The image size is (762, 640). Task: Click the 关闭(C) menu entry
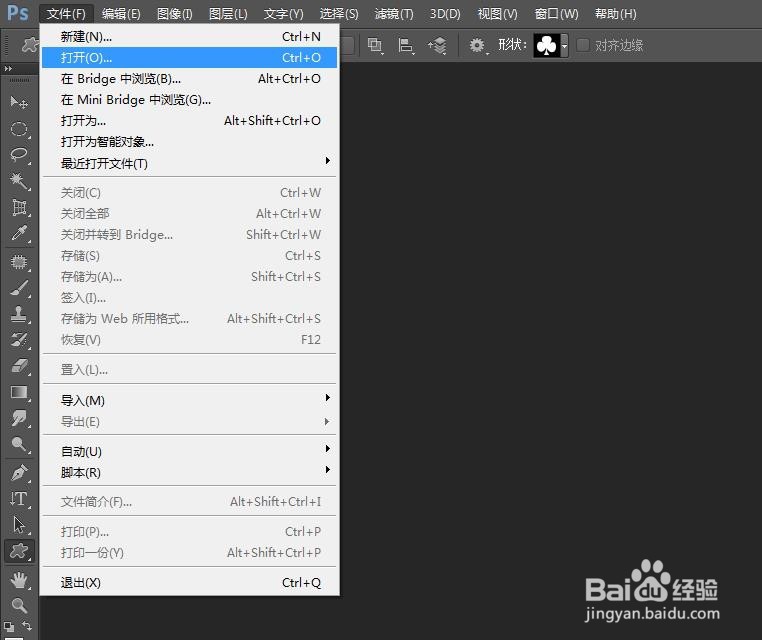click(190, 192)
